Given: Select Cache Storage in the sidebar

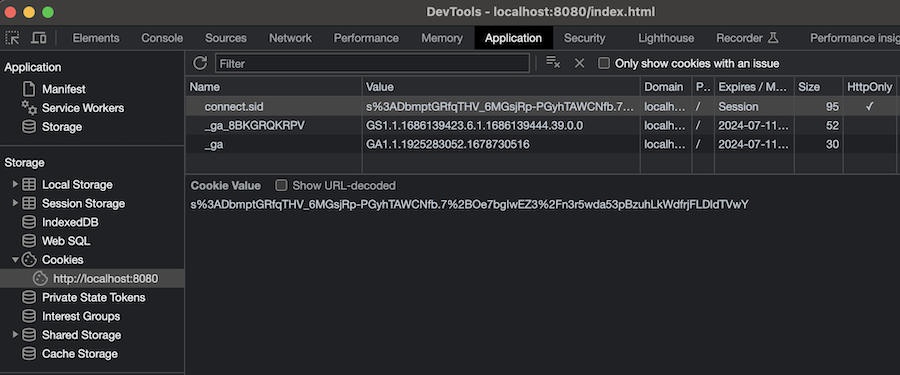Looking at the screenshot, I should click(80, 354).
